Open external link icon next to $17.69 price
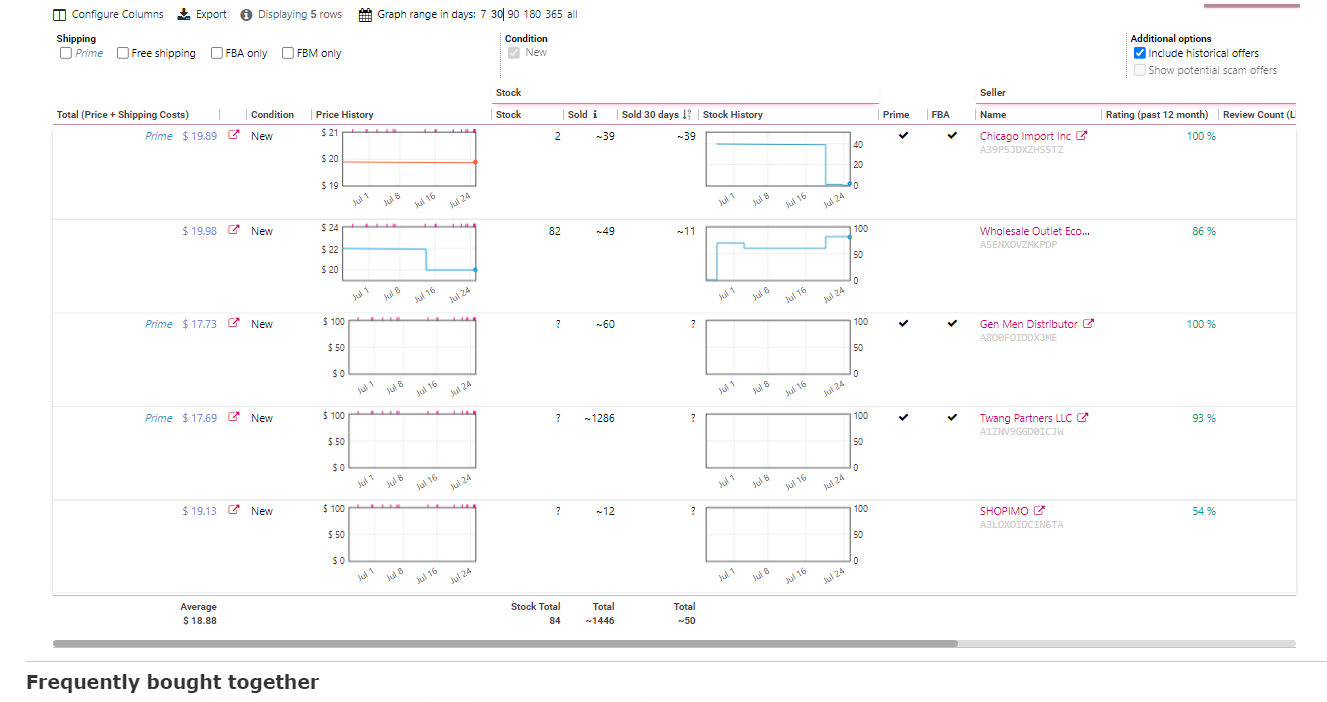The height and width of the screenshot is (702, 1327). tap(234, 418)
